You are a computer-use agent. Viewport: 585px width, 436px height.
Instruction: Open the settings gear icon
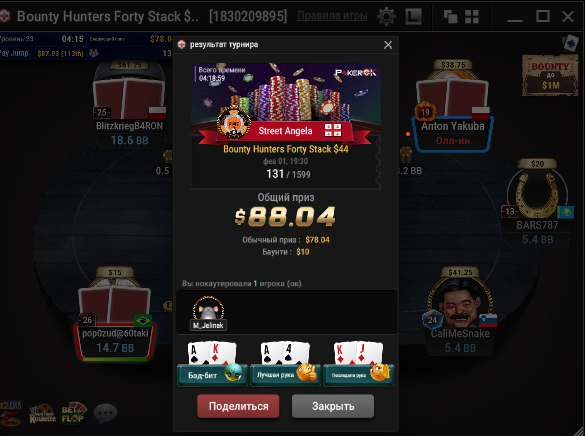tap(386, 16)
